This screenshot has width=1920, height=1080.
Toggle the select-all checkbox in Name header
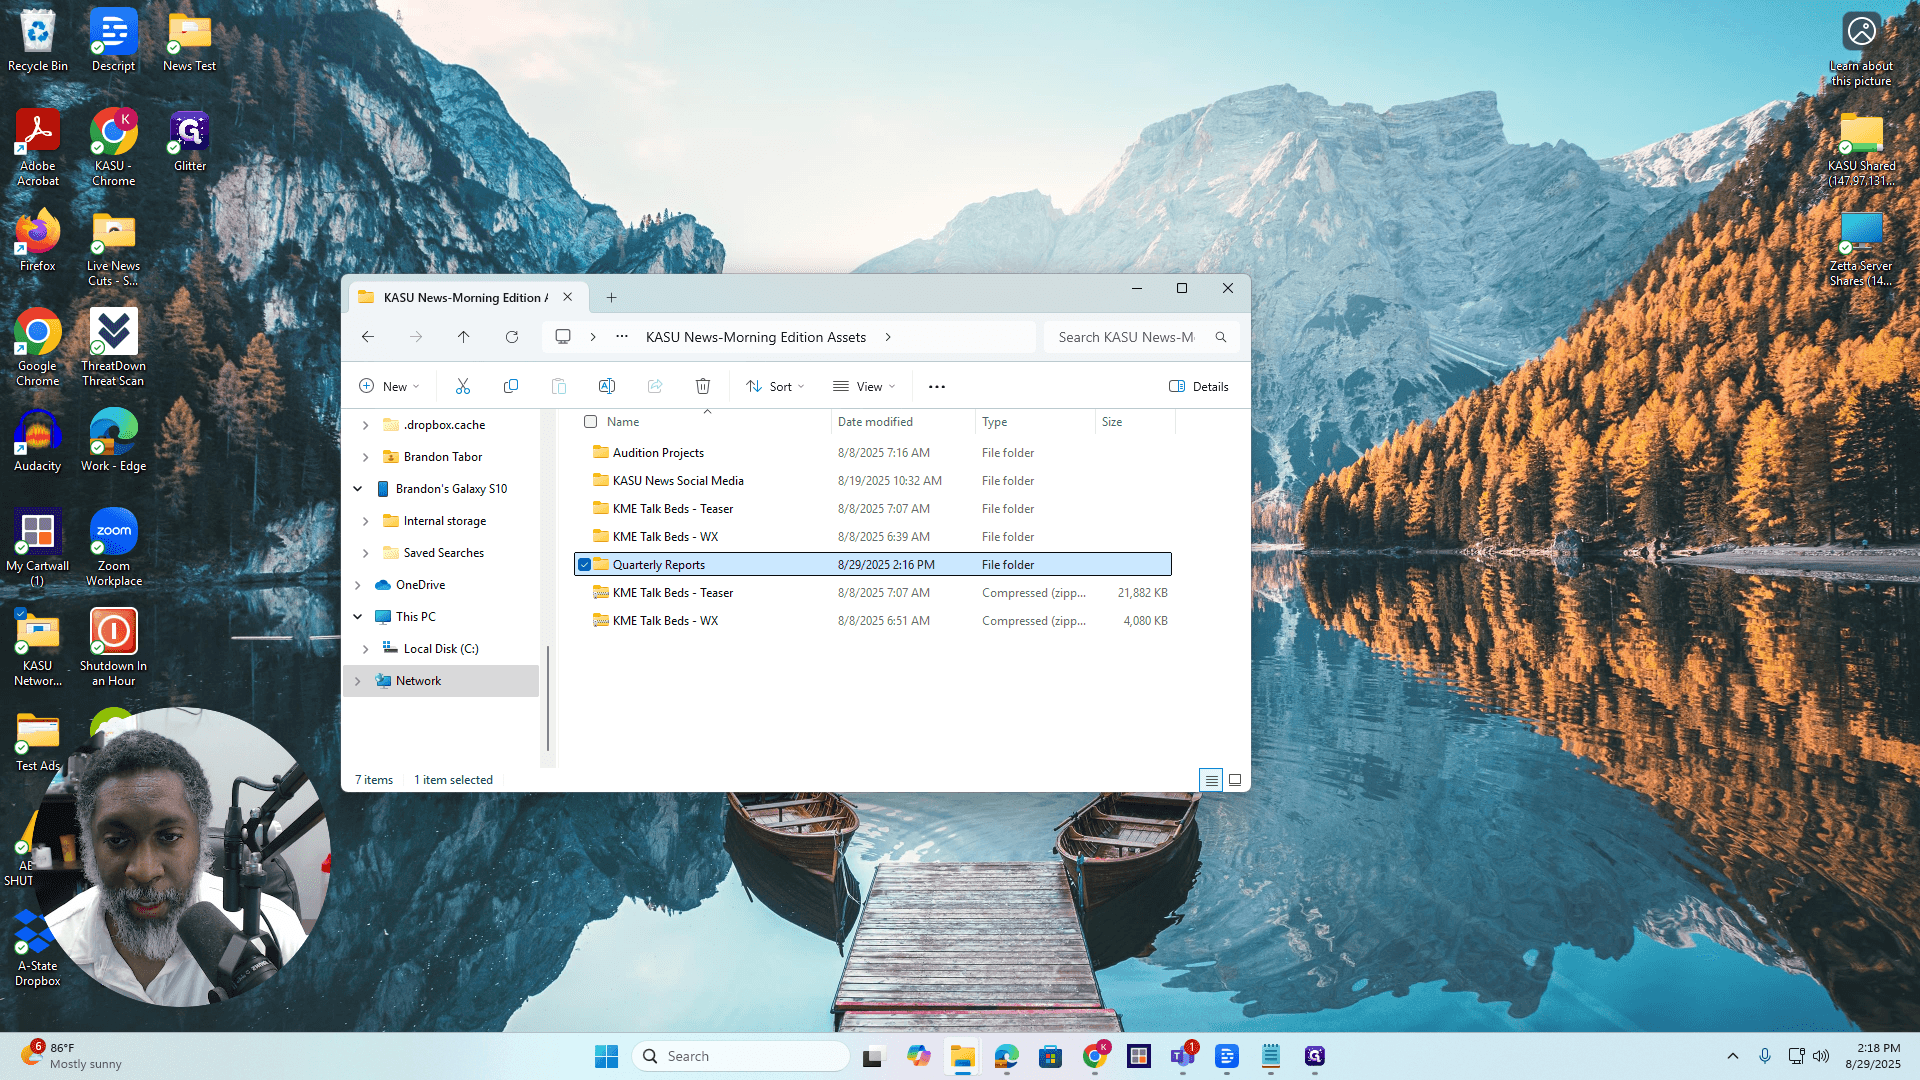[590, 422]
